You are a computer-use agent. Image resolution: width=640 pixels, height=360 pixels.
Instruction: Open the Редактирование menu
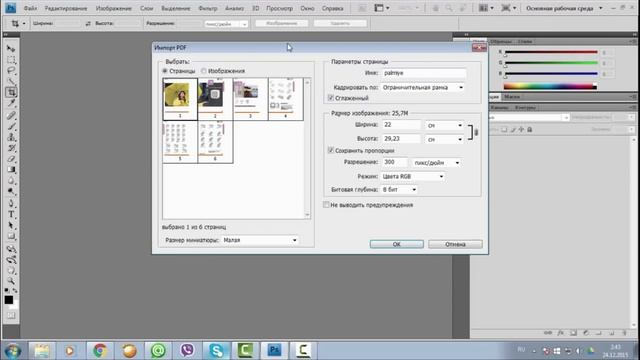[x=66, y=8]
